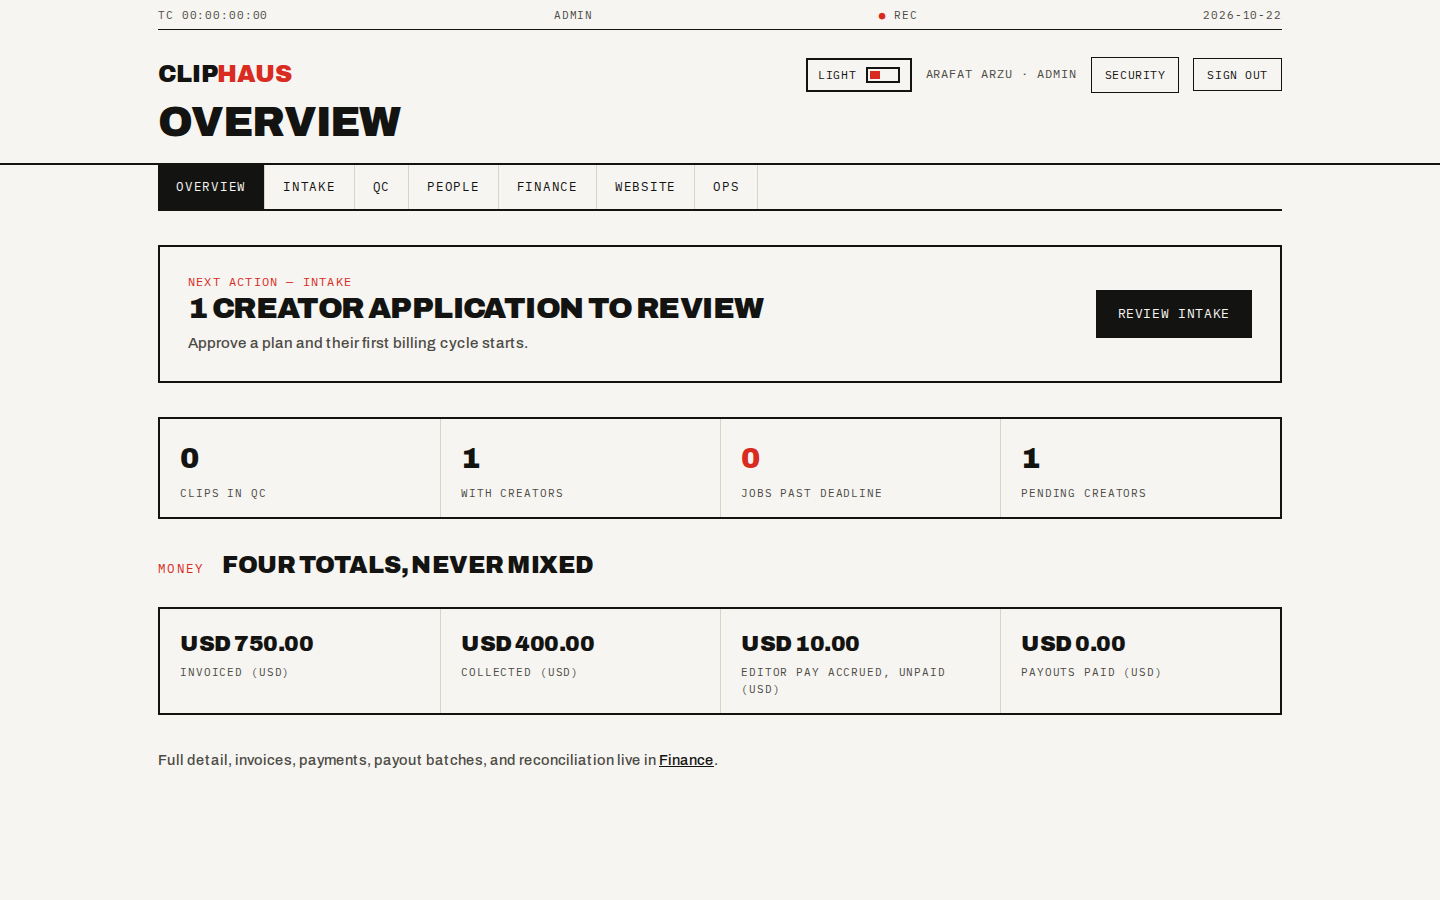
Task: Switch to the FINANCE tab
Action: (x=547, y=187)
